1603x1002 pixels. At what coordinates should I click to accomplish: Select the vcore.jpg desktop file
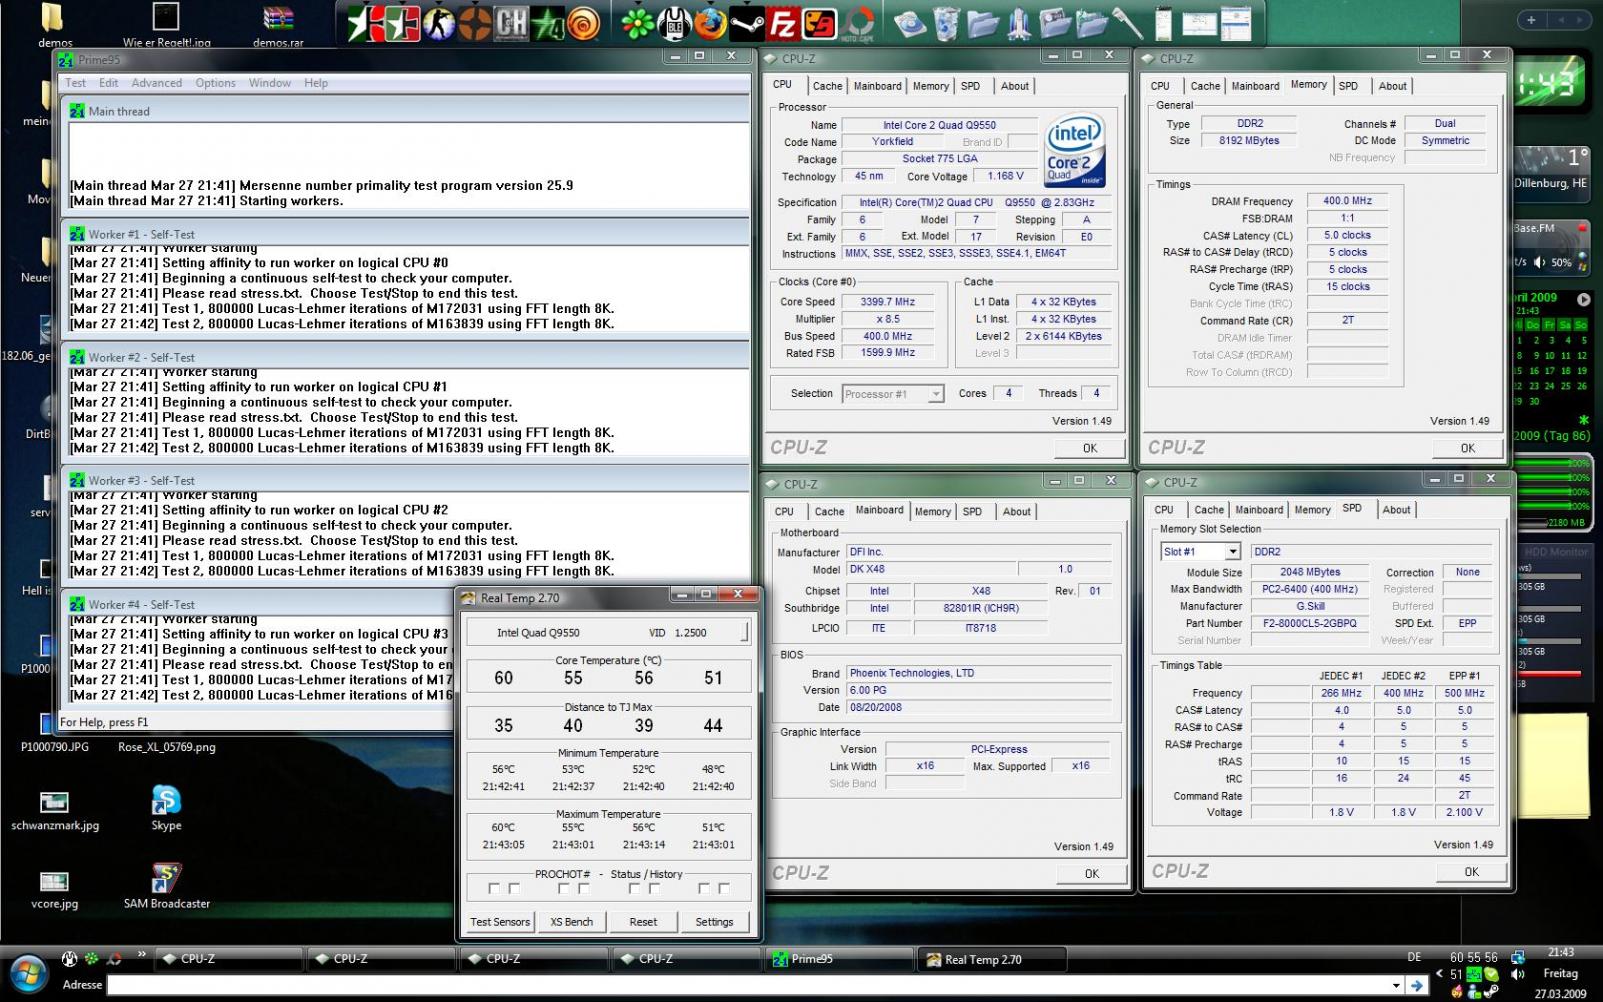pyautogui.click(x=54, y=888)
